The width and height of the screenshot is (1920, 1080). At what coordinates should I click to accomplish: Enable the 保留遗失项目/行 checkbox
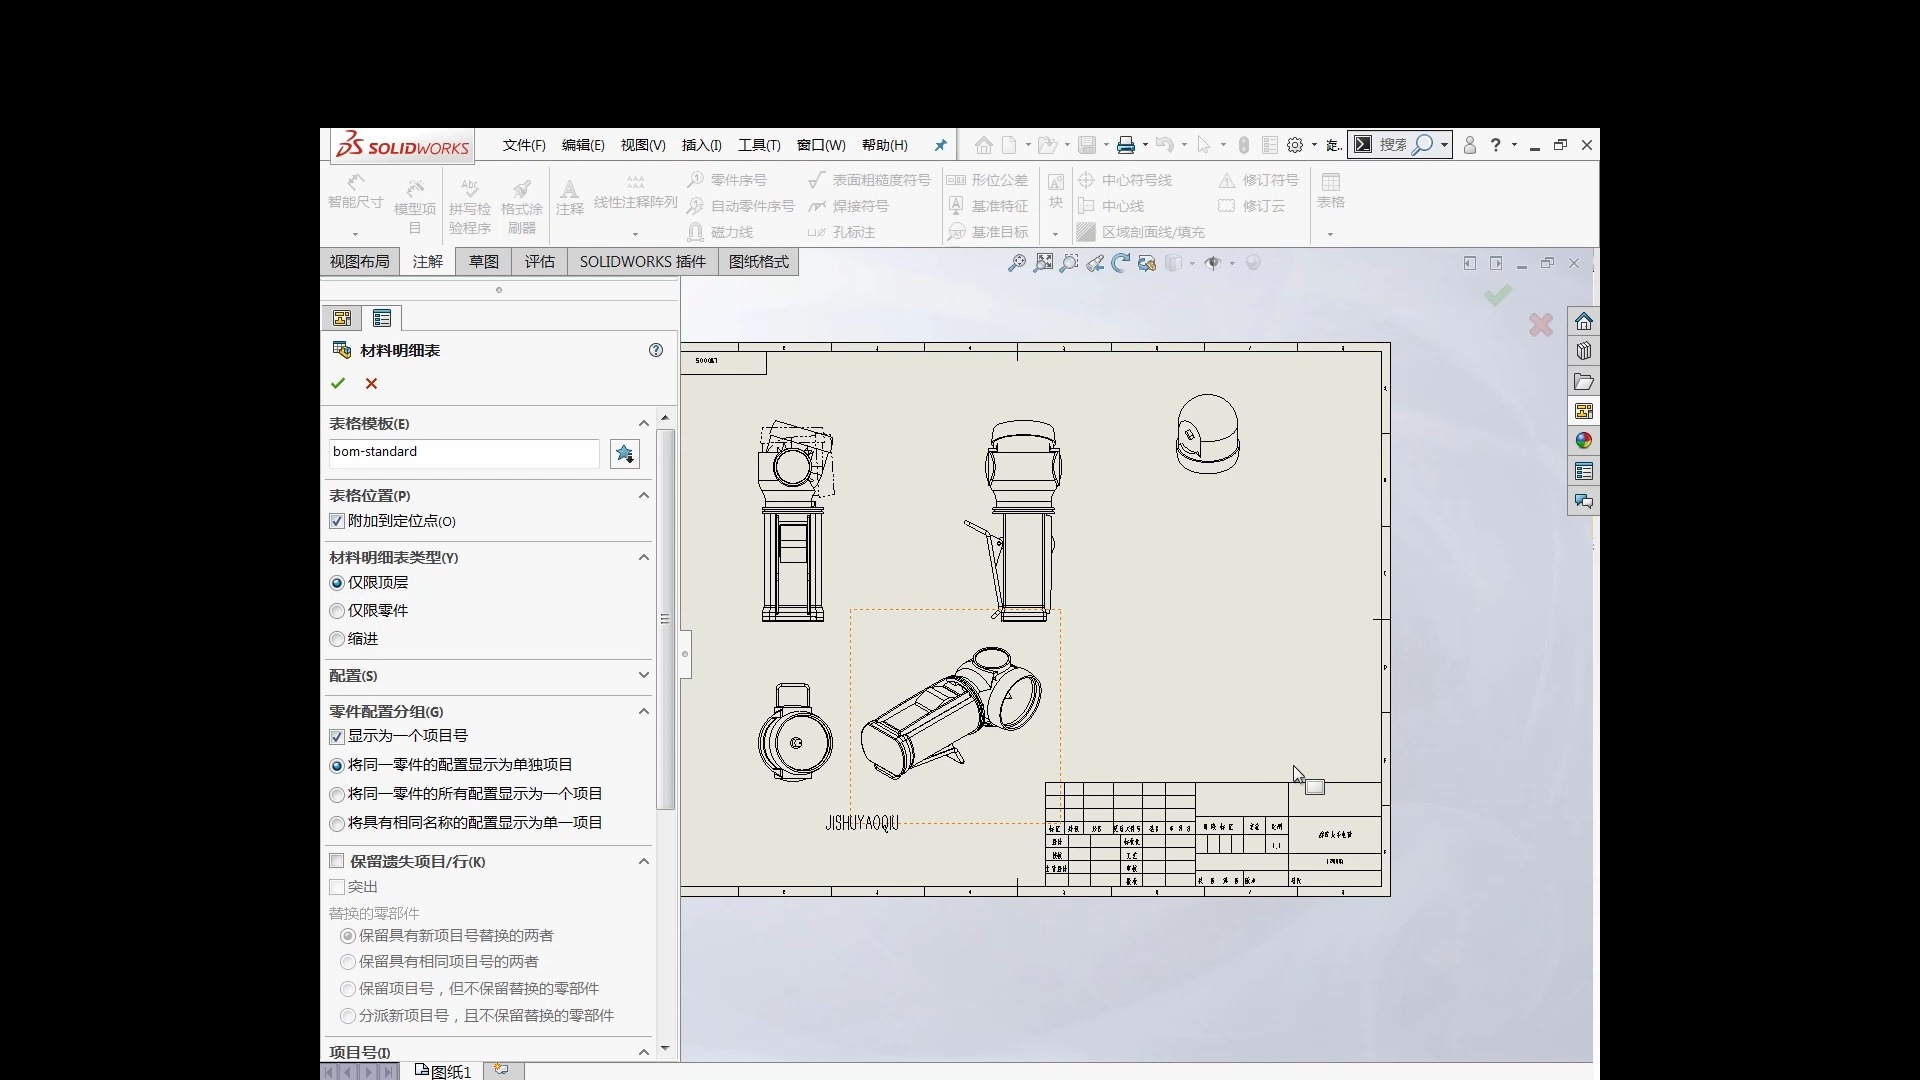(x=337, y=861)
